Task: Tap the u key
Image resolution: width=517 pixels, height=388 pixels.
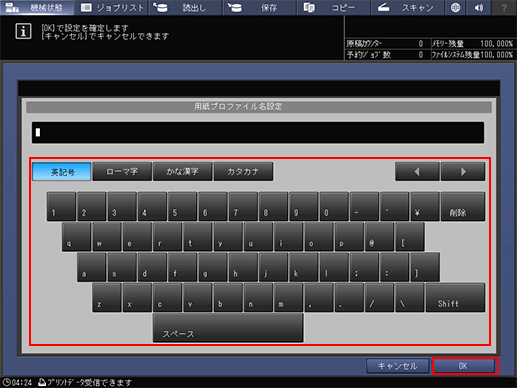Action: click(x=258, y=237)
